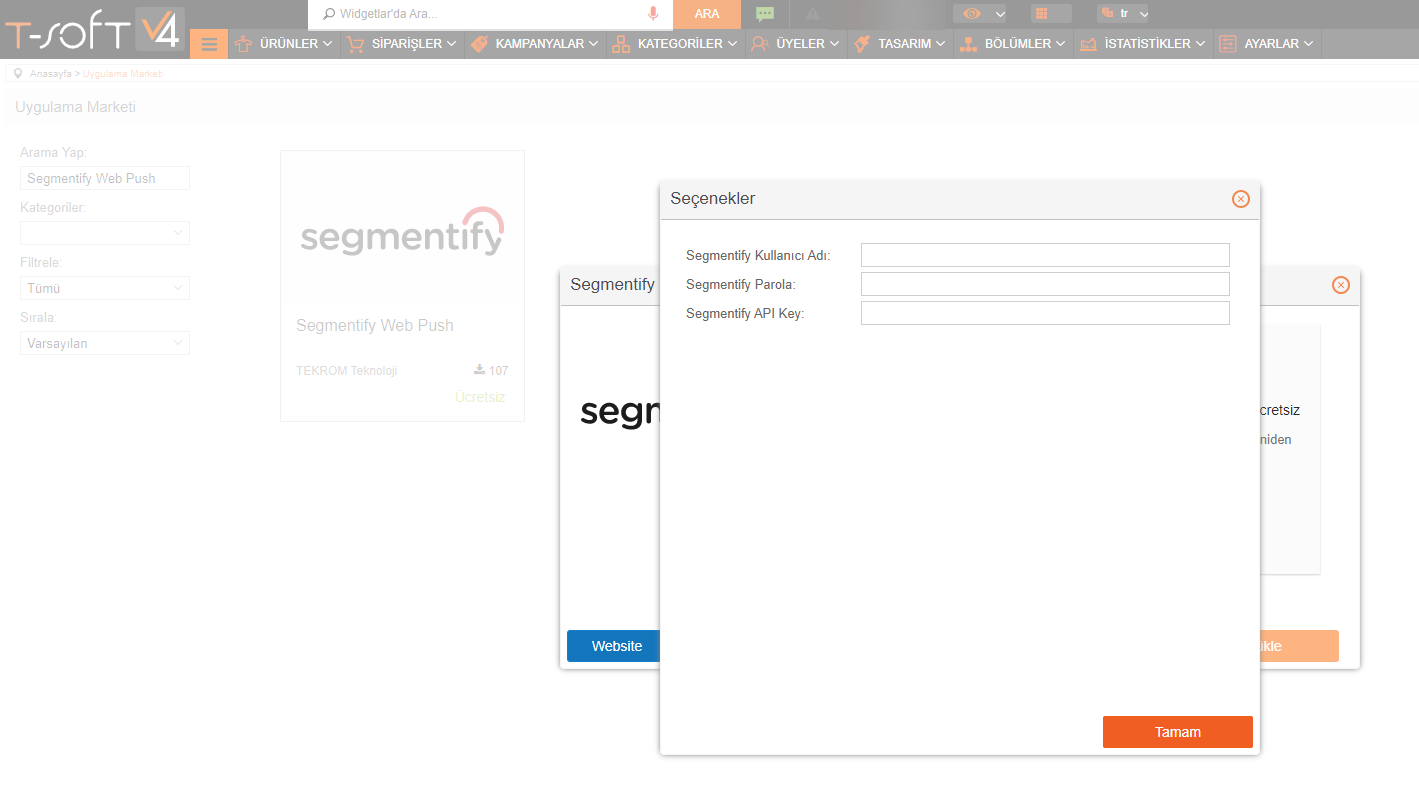
Task: Open the KATEGORİLER menu
Action: pos(676,44)
